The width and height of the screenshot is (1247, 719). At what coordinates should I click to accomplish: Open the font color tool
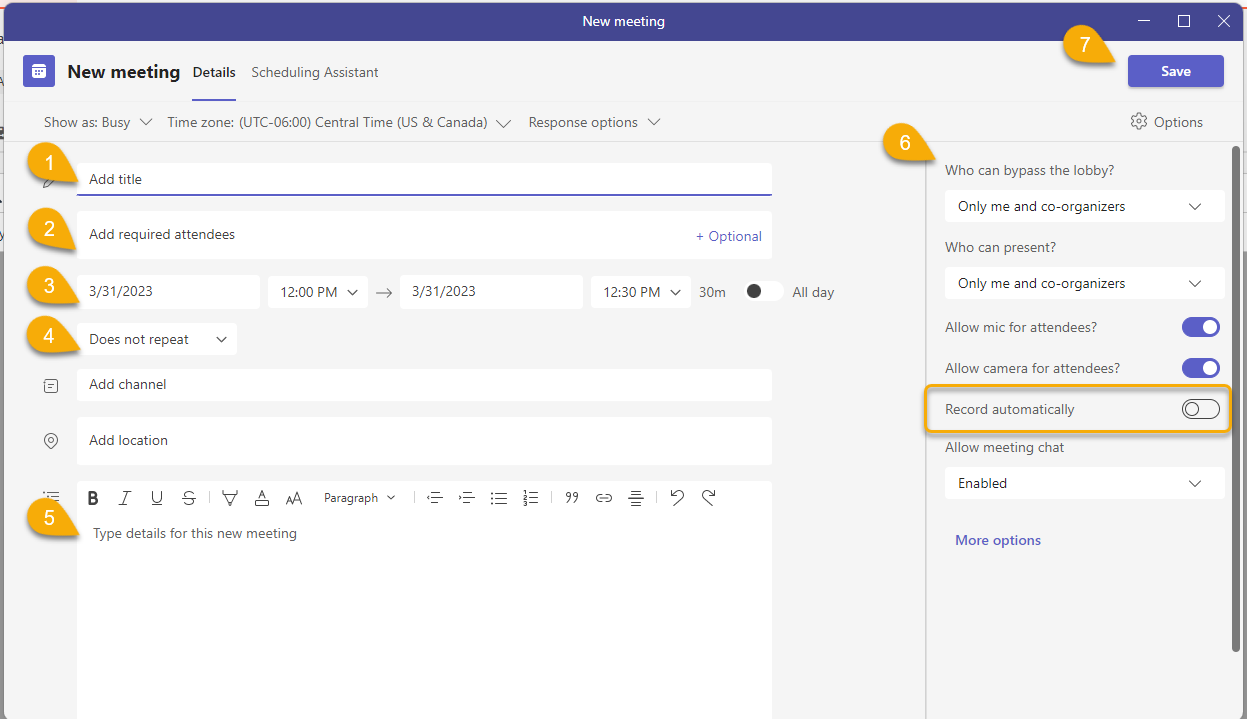262,498
